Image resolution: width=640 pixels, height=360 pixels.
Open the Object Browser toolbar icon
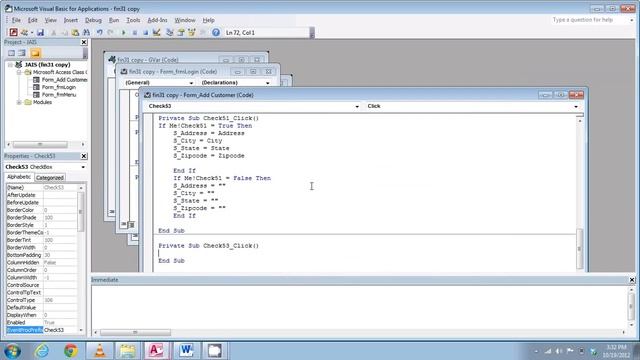(191, 32)
